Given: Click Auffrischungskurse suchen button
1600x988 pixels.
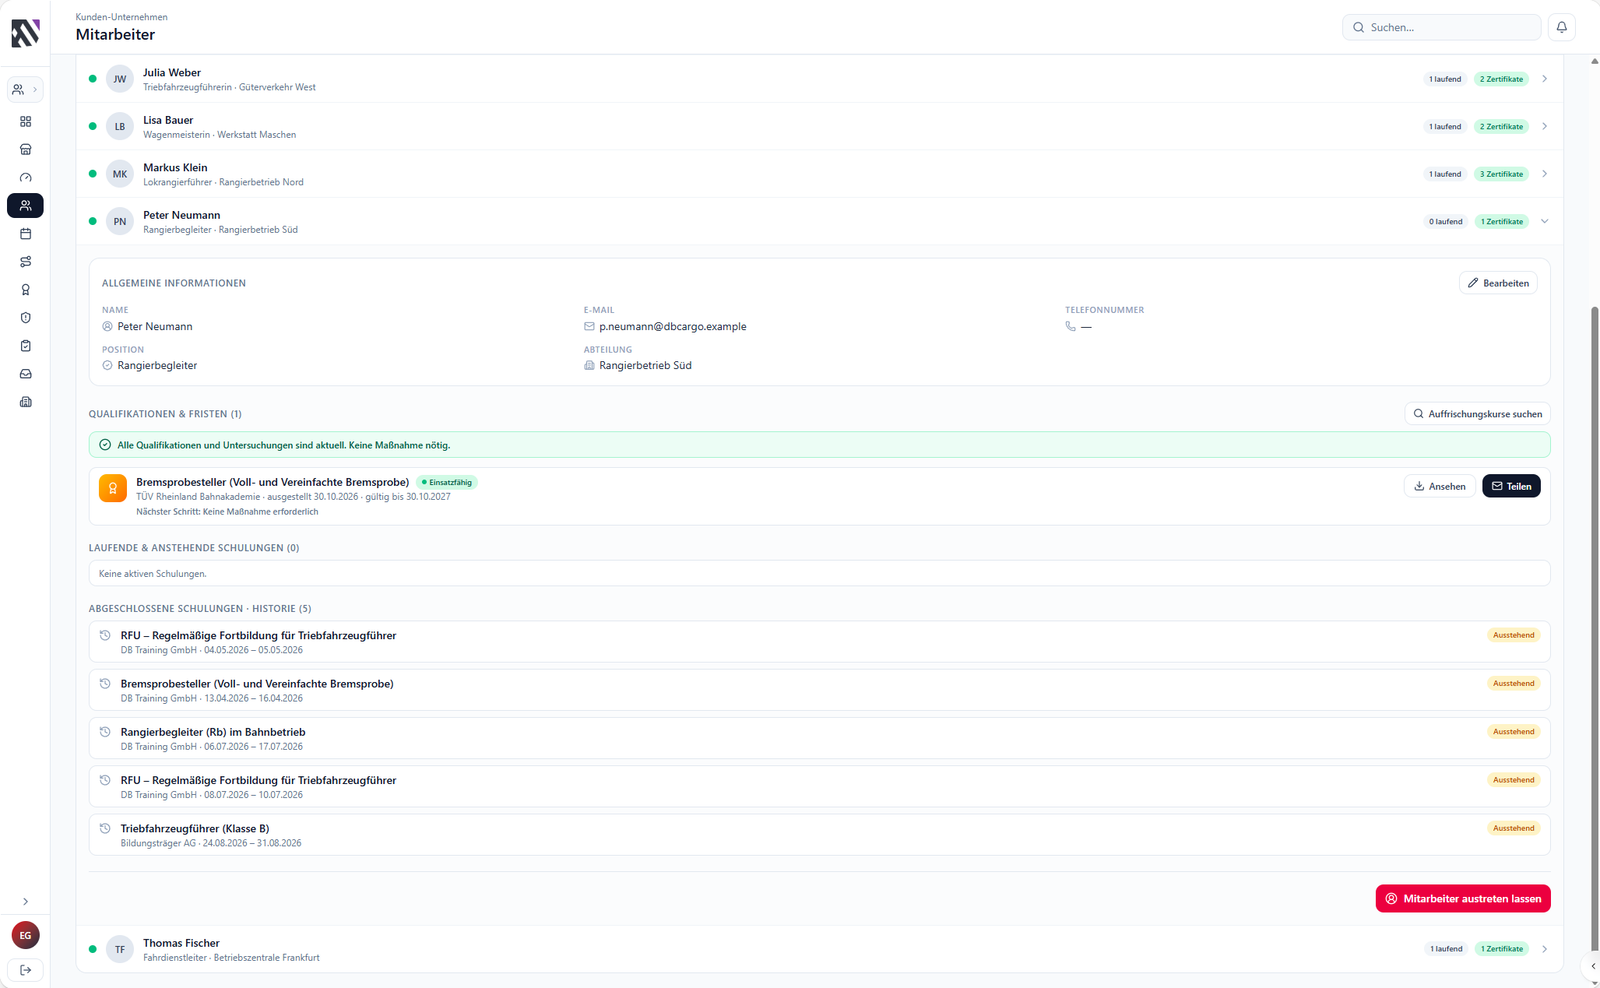Looking at the screenshot, I should coord(1477,414).
